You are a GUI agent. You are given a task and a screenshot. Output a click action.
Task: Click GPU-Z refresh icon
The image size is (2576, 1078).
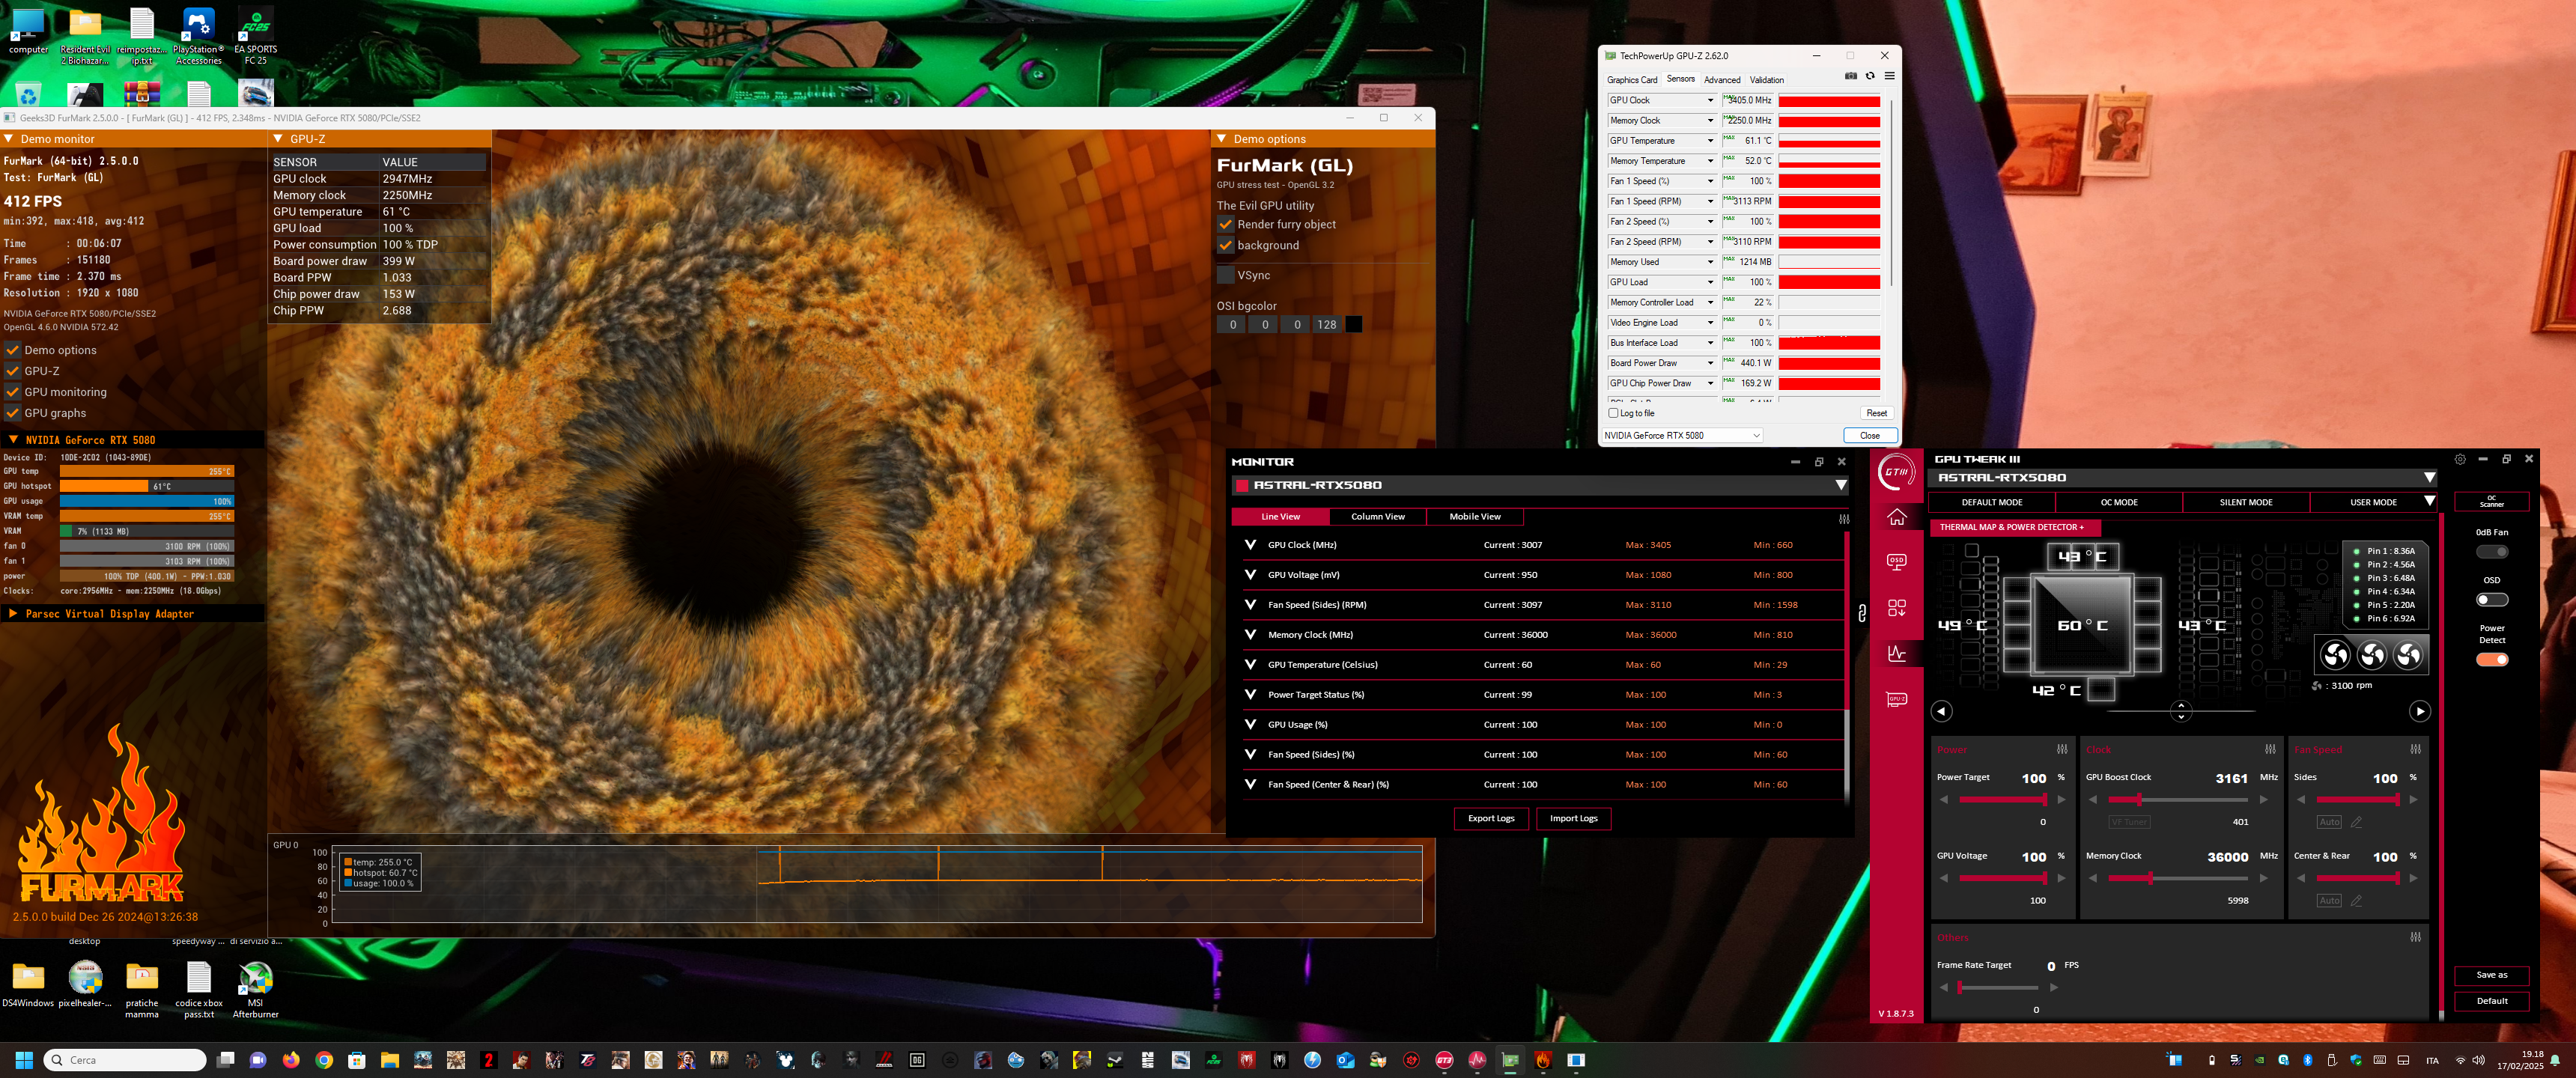coord(1869,76)
